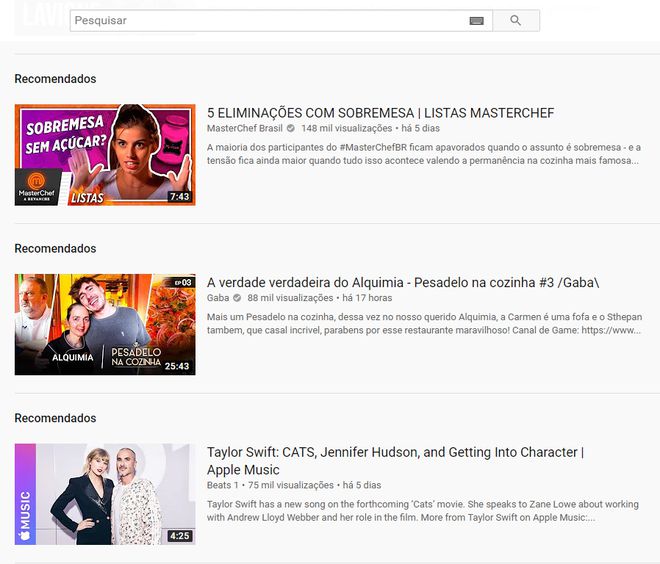Open title 'Taylor Swift: CATS, Jennifer Hudson'
This screenshot has width=660, height=564.
pyautogui.click(x=314, y=452)
